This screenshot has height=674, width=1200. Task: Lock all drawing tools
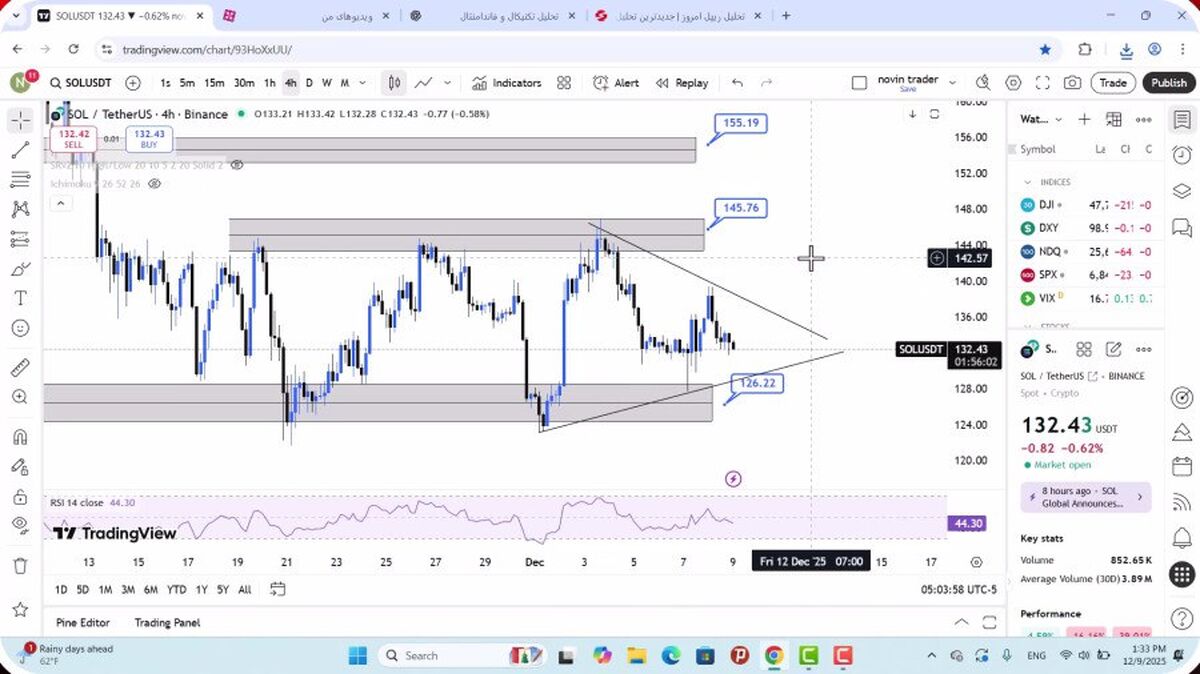pyautogui.click(x=20, y=497)
